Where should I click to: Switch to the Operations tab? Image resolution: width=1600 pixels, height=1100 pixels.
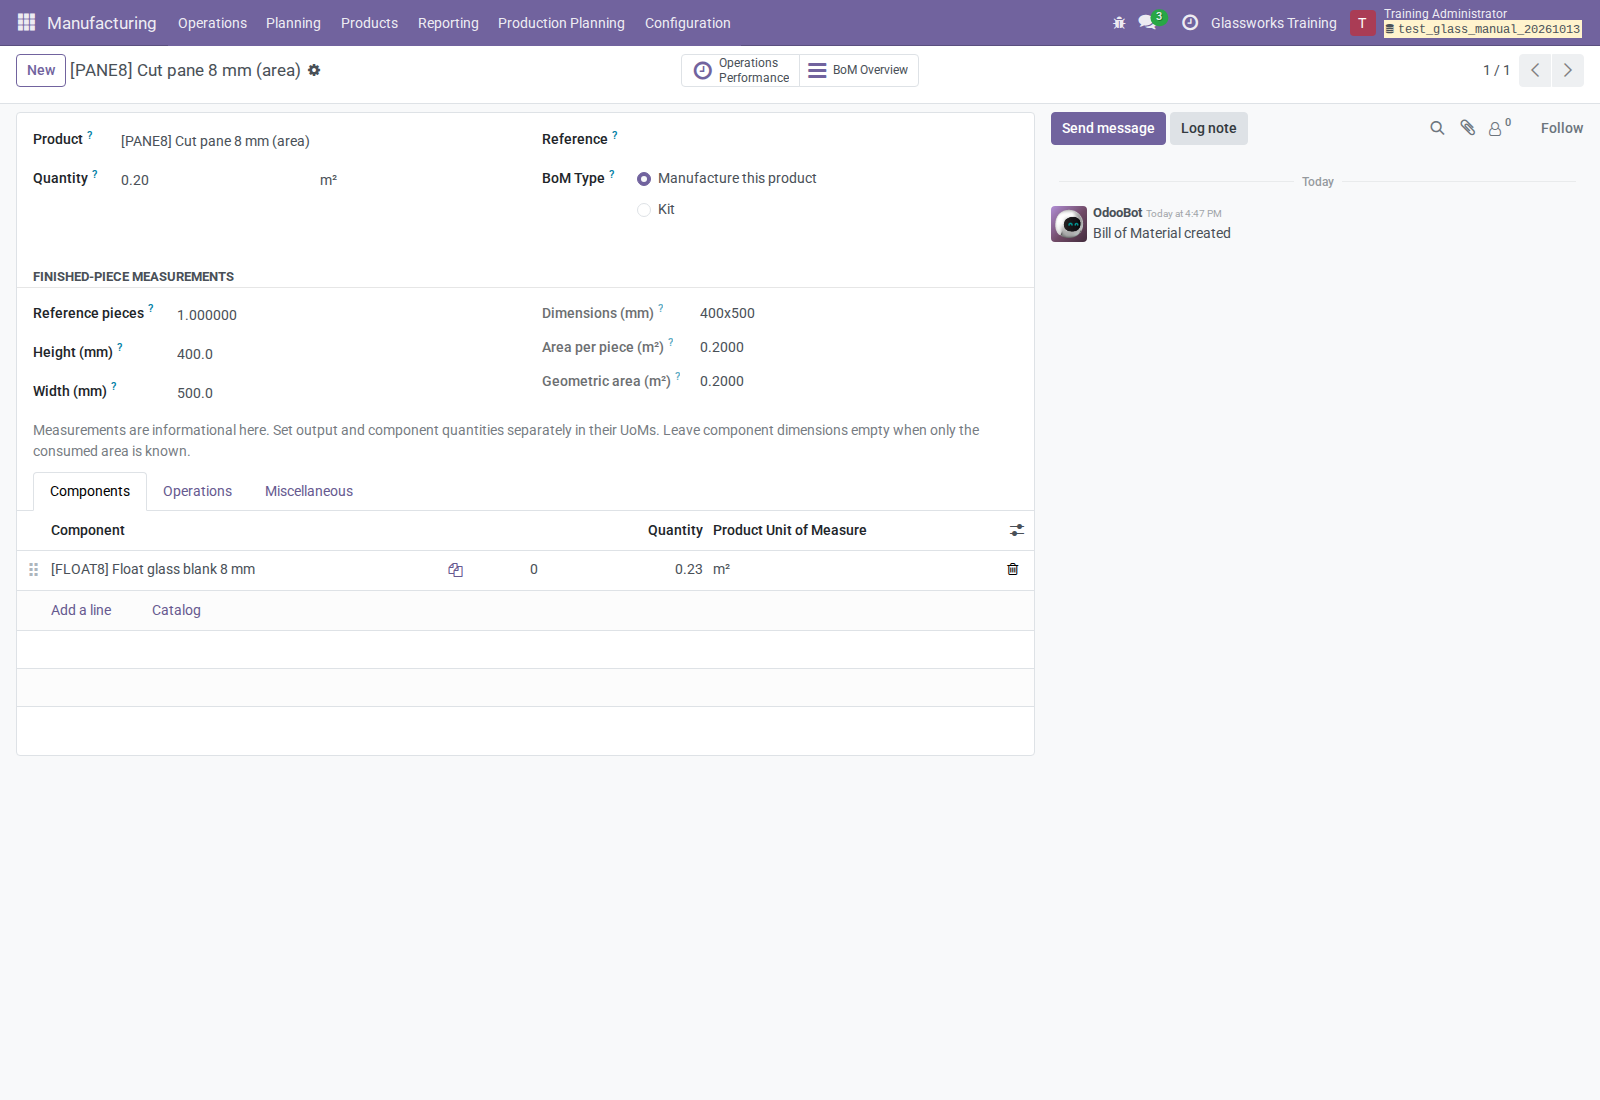[197, 491]
